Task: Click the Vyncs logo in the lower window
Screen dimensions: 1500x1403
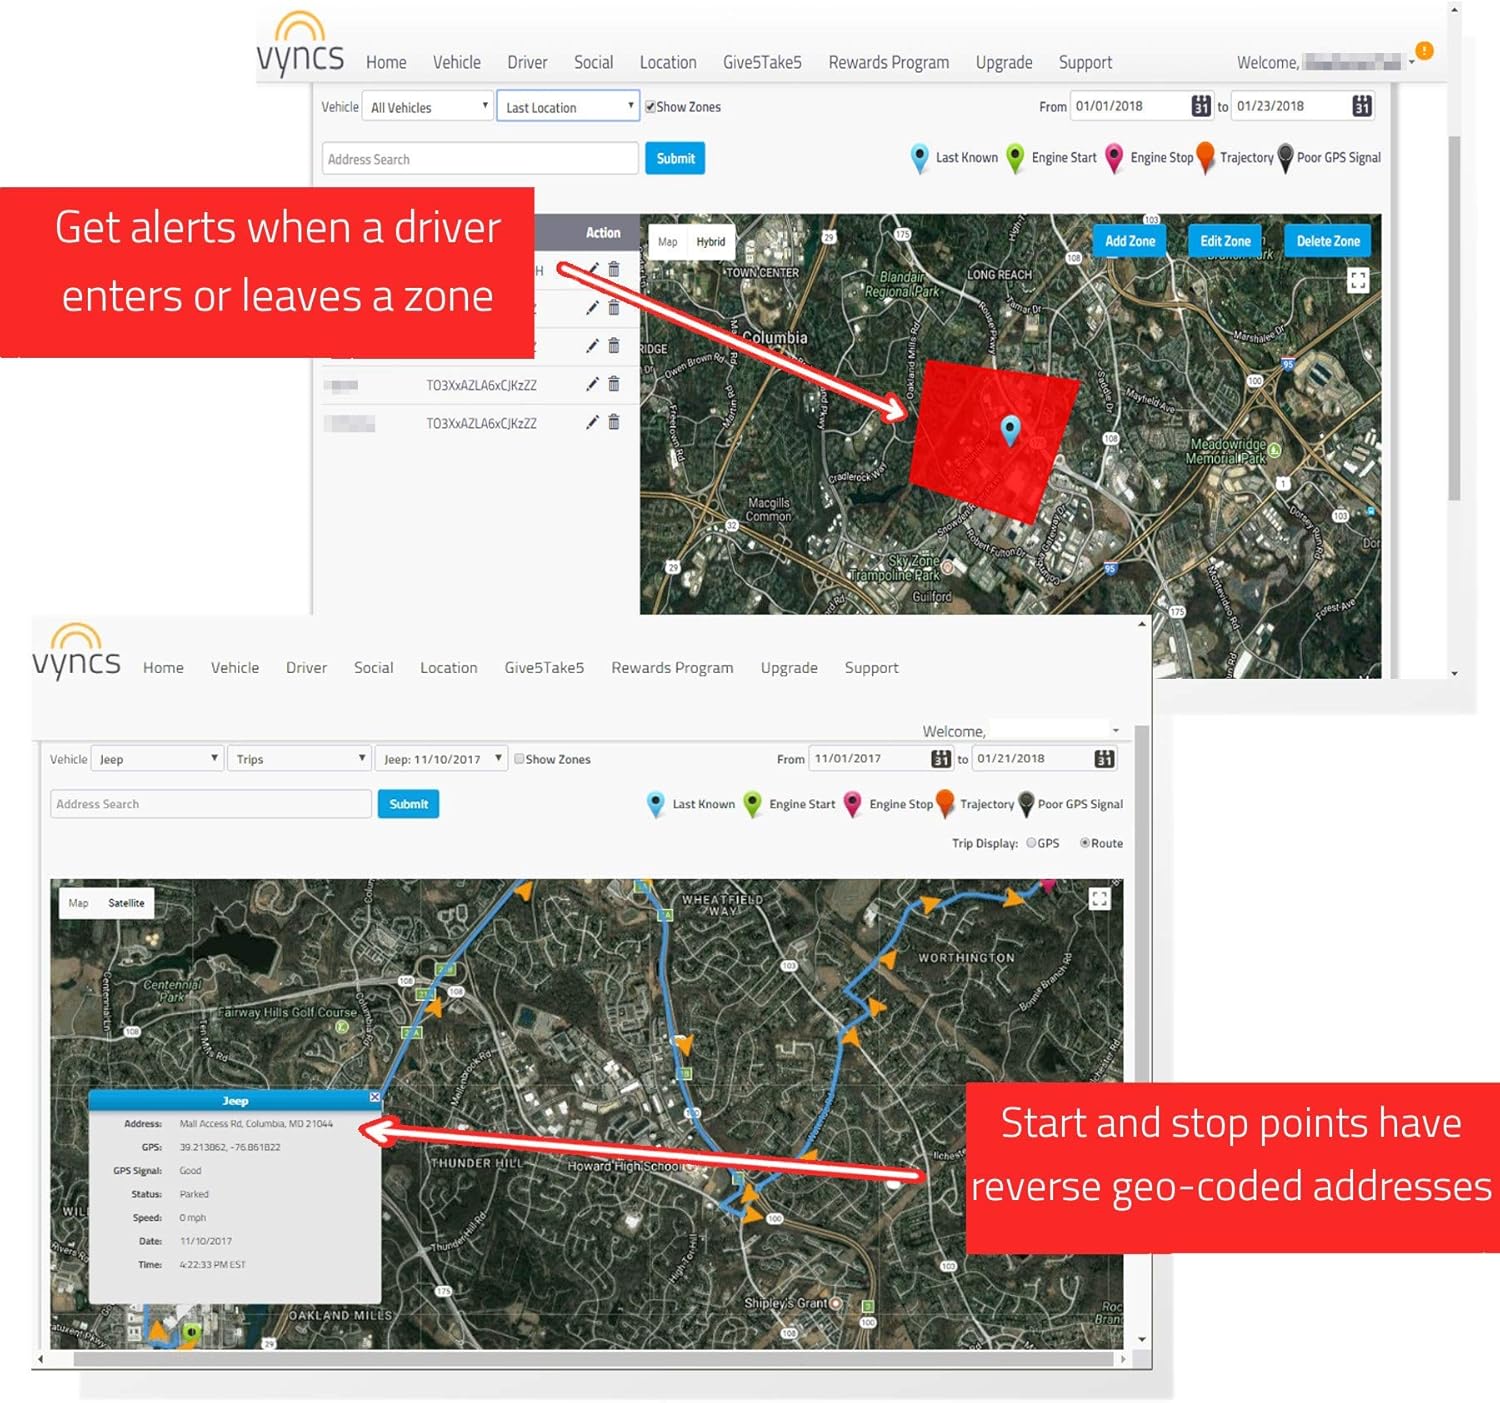Action: (x=76, y=652)
